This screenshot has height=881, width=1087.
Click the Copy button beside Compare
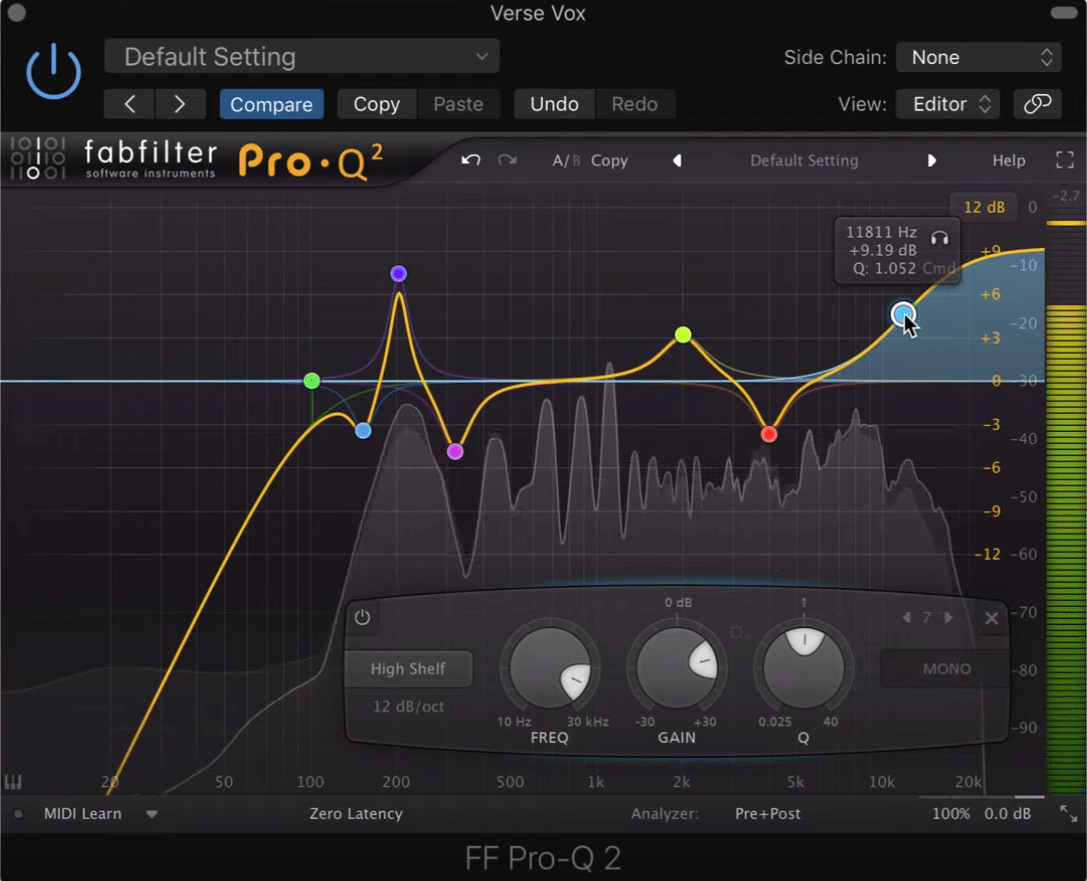pos(376,104)
